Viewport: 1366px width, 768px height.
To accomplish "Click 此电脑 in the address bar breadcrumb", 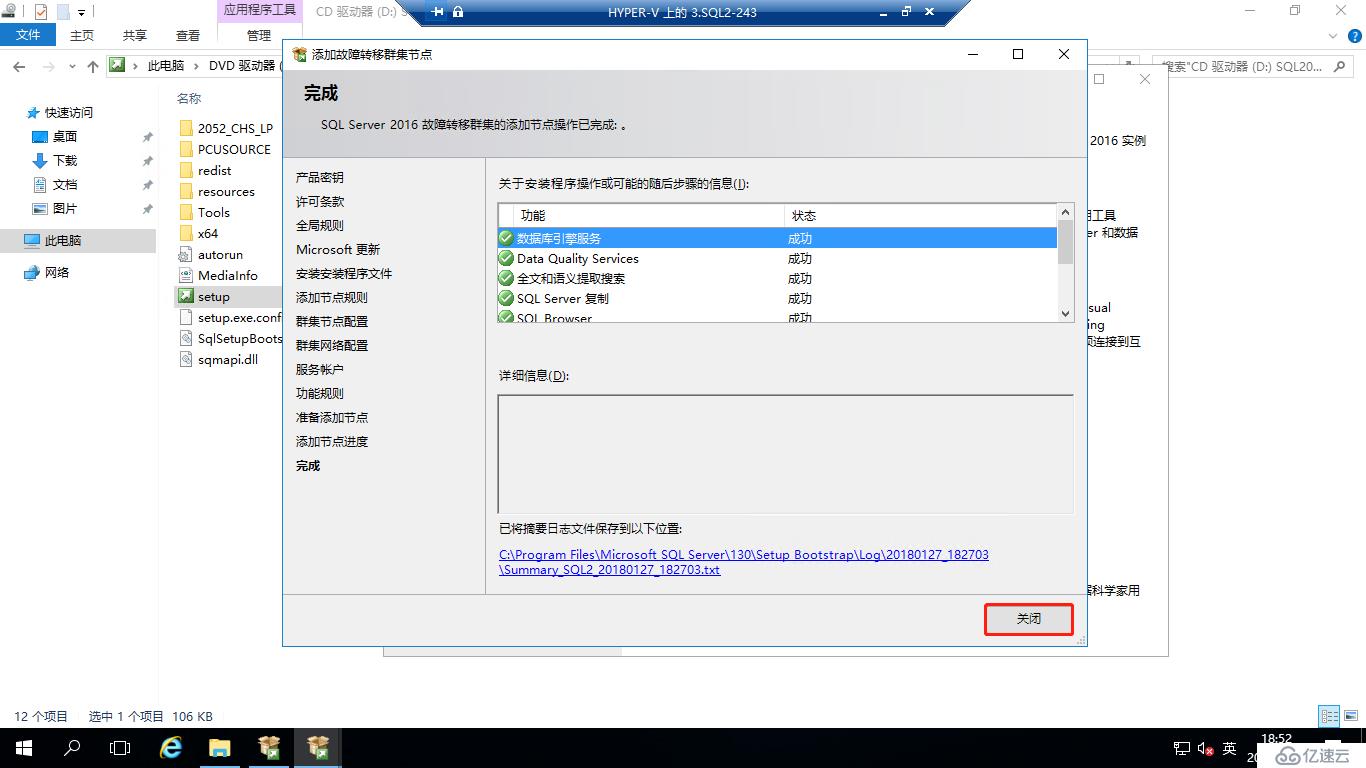I will (x=166, y=66).
